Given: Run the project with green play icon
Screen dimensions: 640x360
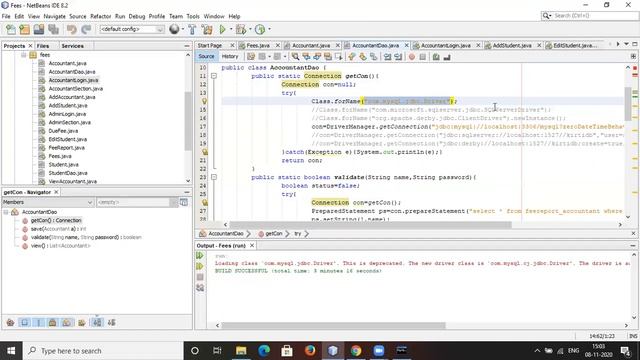Looking at the screenshot, I should point(222,29).
